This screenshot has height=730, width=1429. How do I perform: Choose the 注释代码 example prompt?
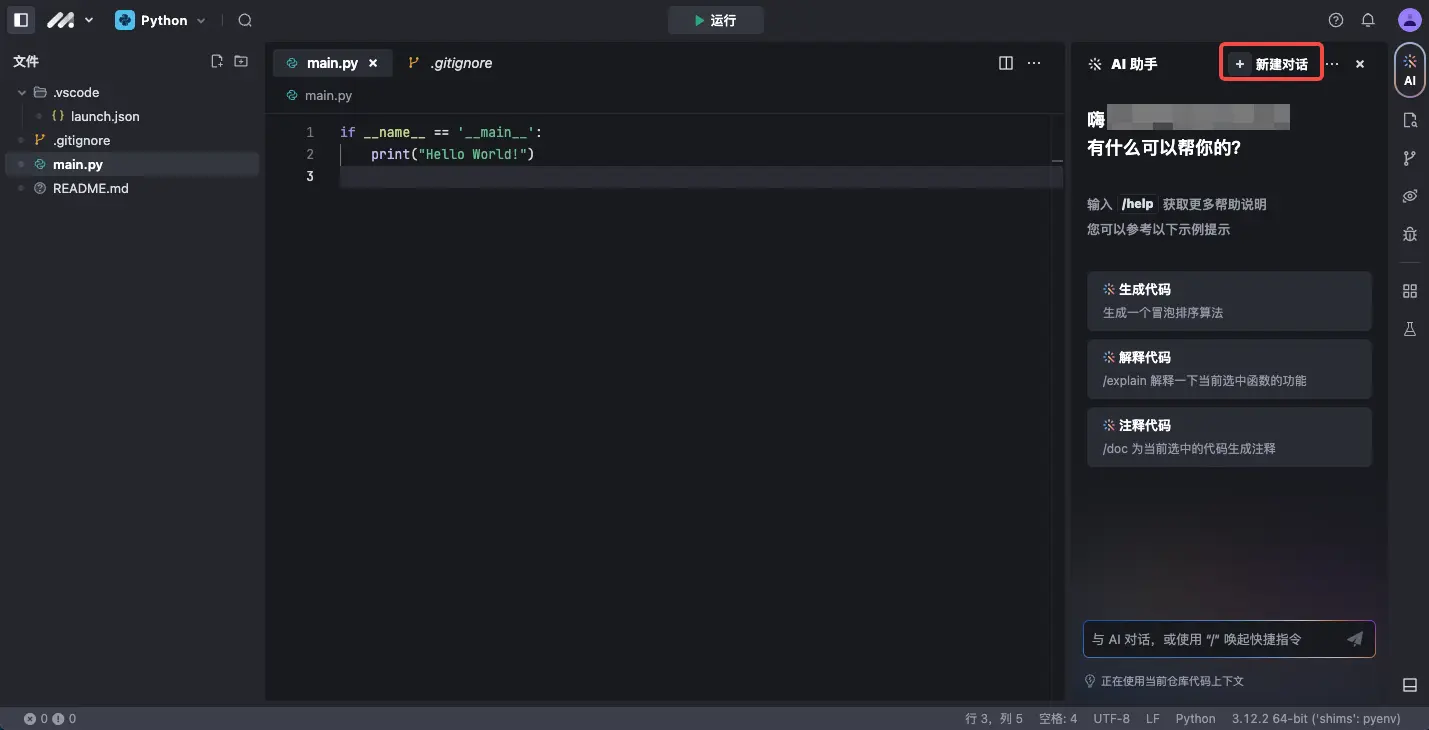pos(1229,436)
